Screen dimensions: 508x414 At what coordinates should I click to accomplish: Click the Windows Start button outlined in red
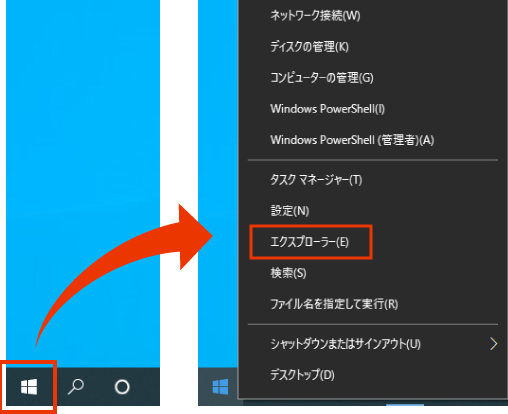(29, 387)
